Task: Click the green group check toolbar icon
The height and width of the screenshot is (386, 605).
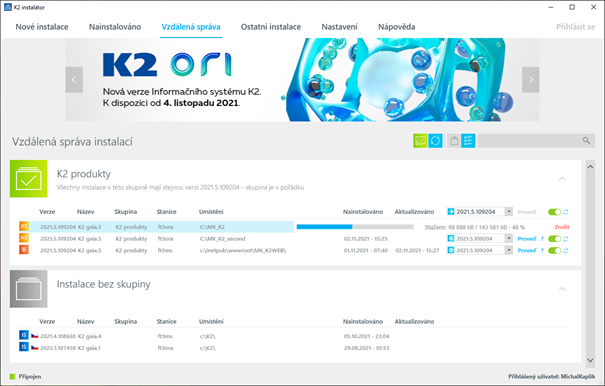Action: pos(420,141)
